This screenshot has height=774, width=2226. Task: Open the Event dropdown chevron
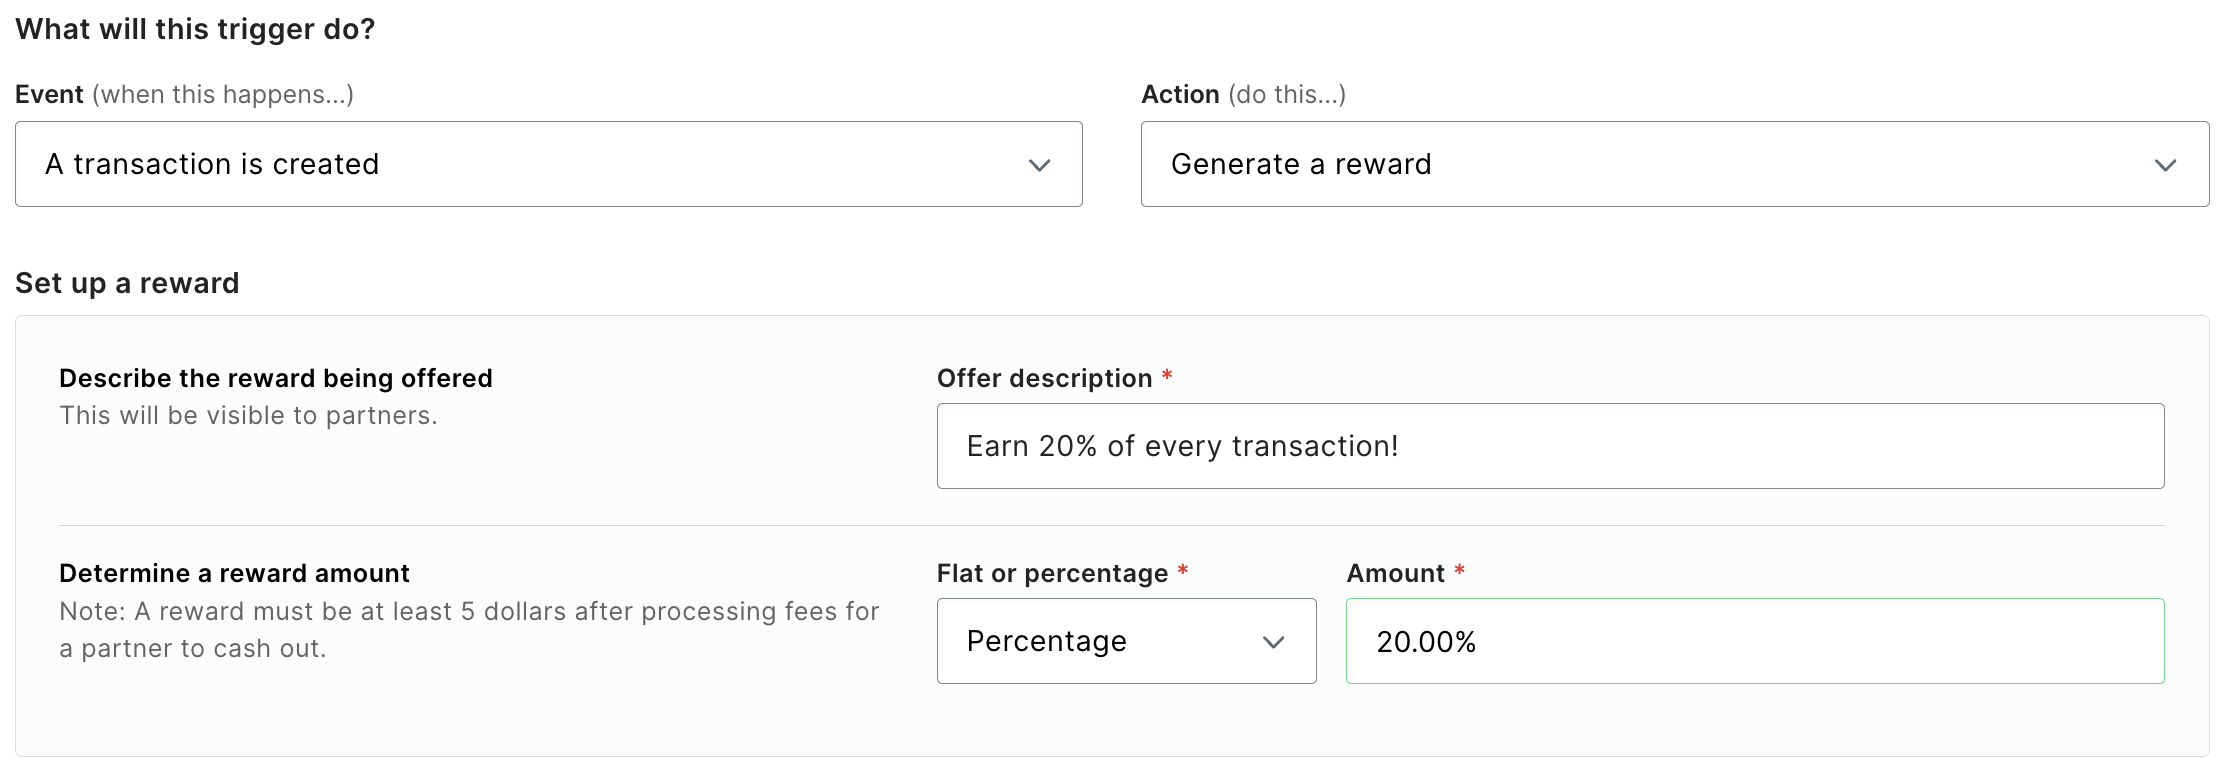tap(1038, 164)
